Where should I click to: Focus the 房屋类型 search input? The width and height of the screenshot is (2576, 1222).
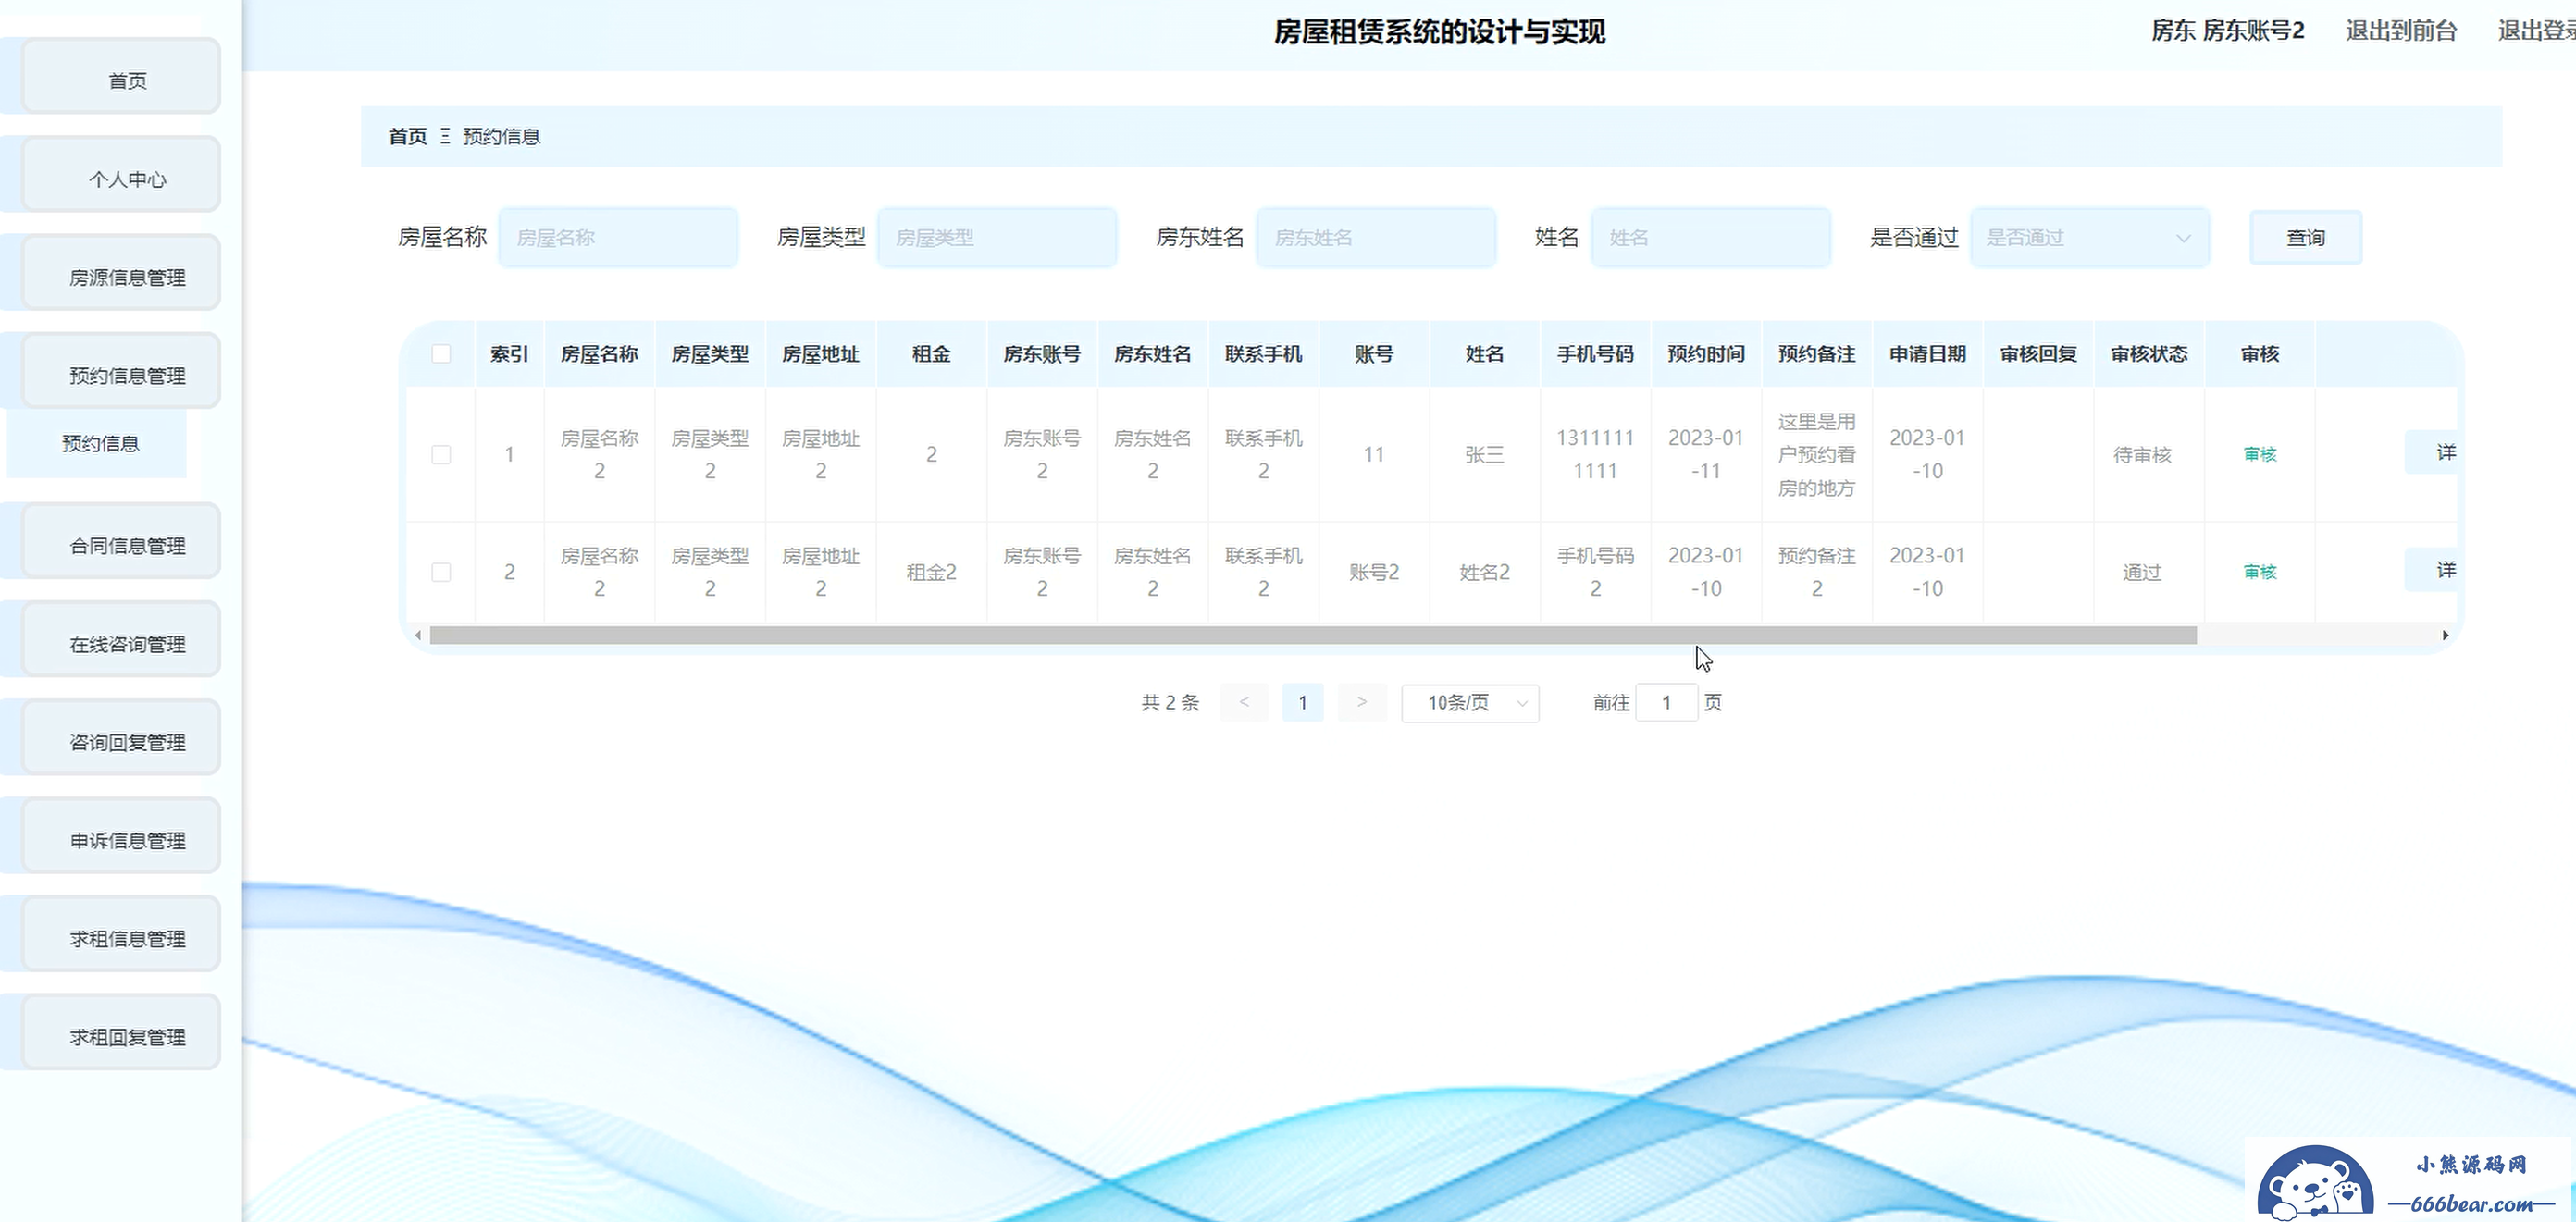[x=997, y=237]
